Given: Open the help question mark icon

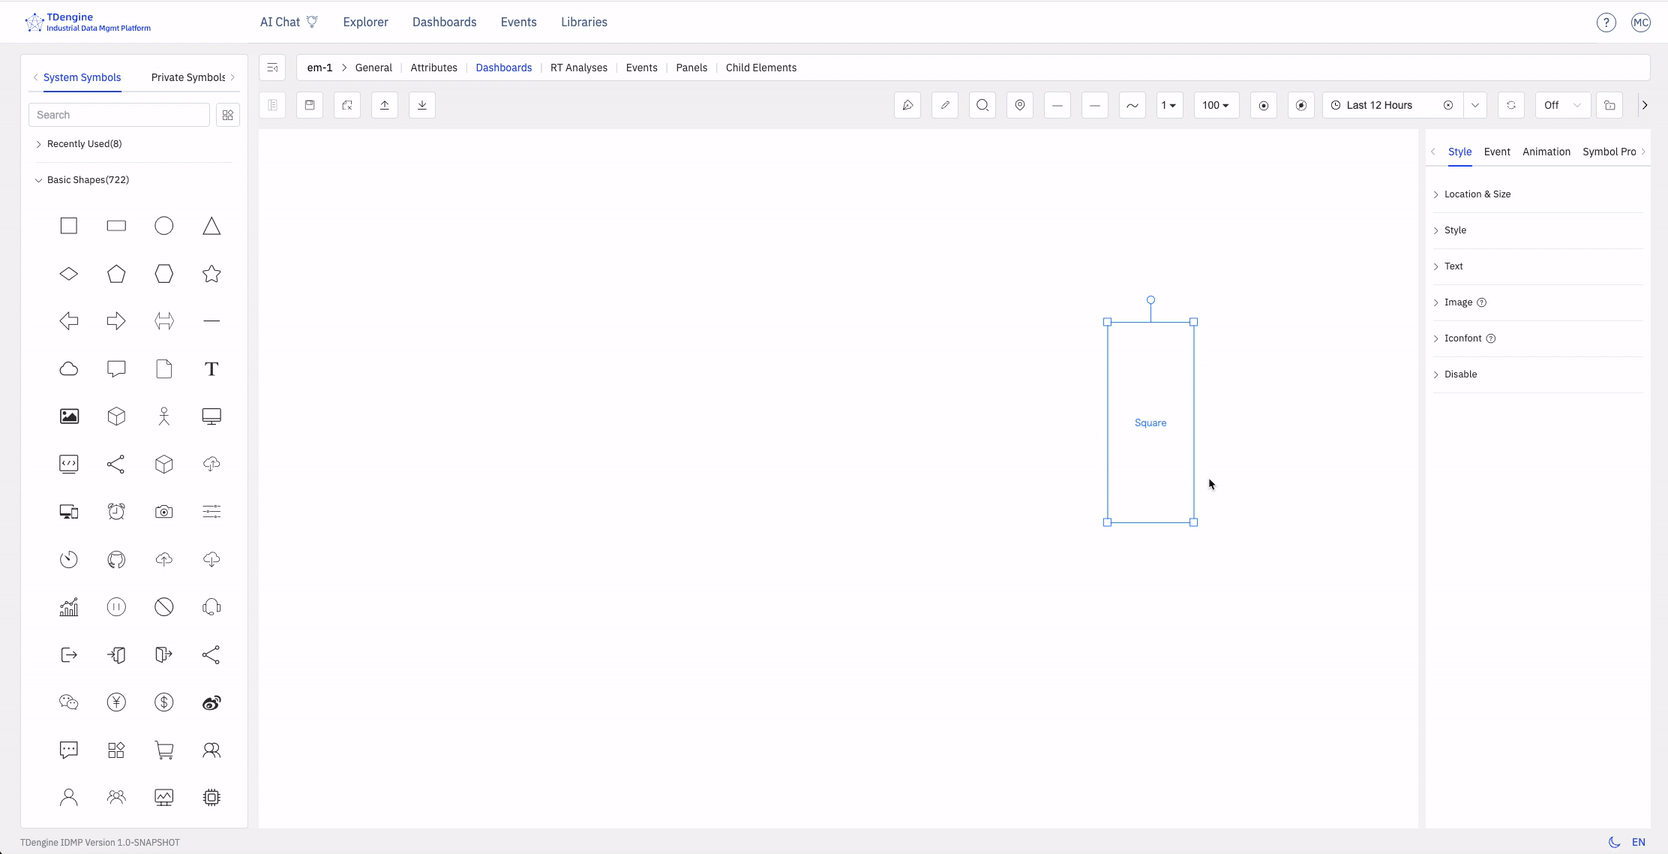Looking at the screenshot, I should (x=1606, y=22).
